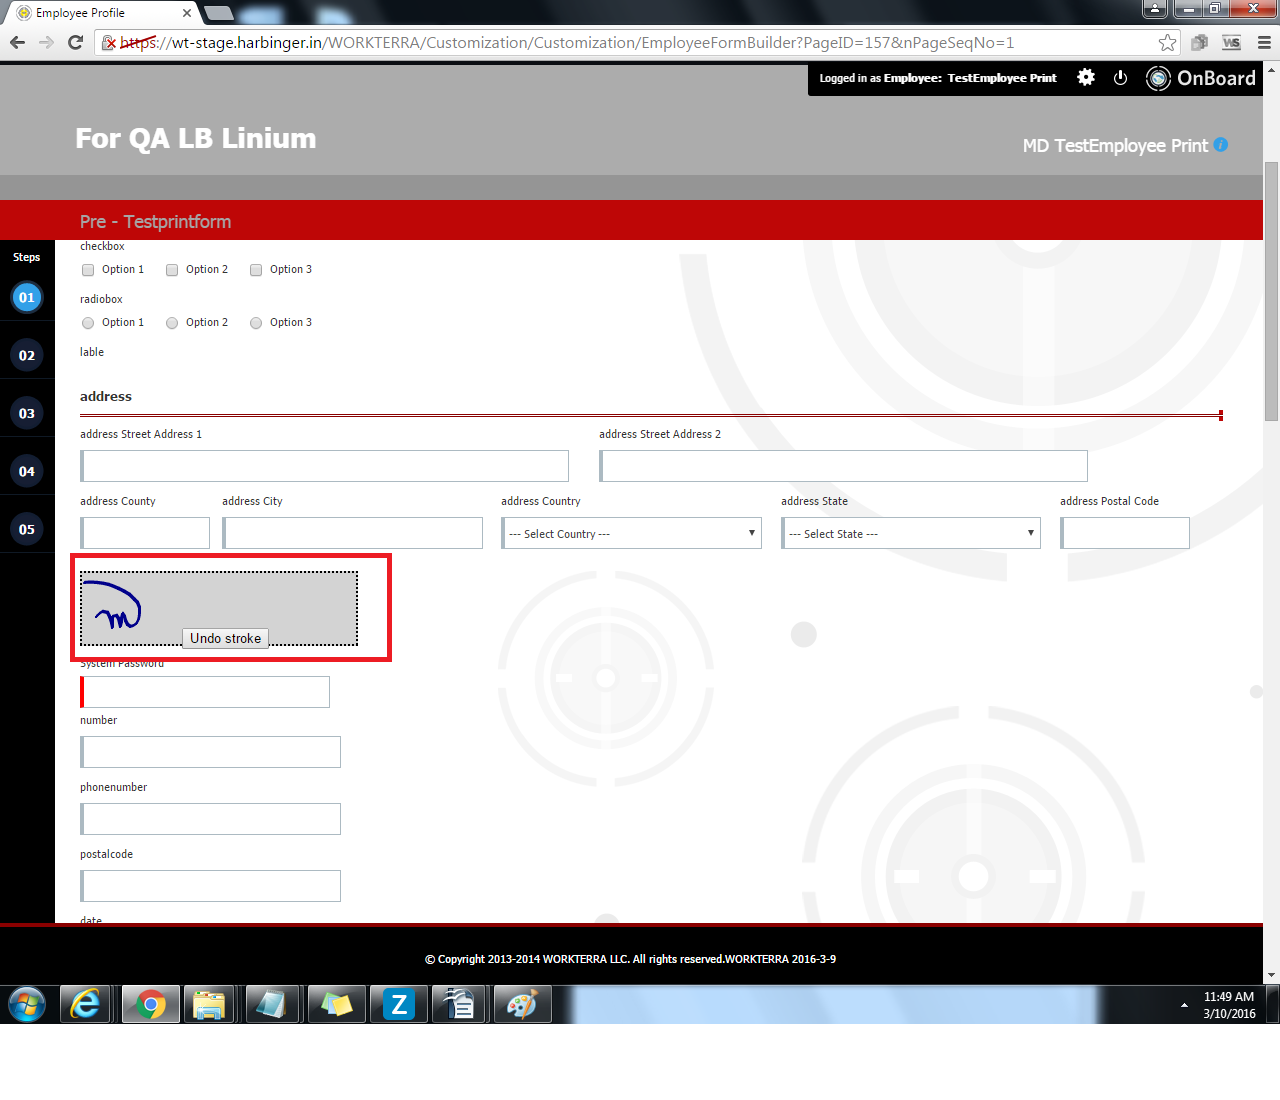Click the Employee Profile browser tab

click(100, 13)
